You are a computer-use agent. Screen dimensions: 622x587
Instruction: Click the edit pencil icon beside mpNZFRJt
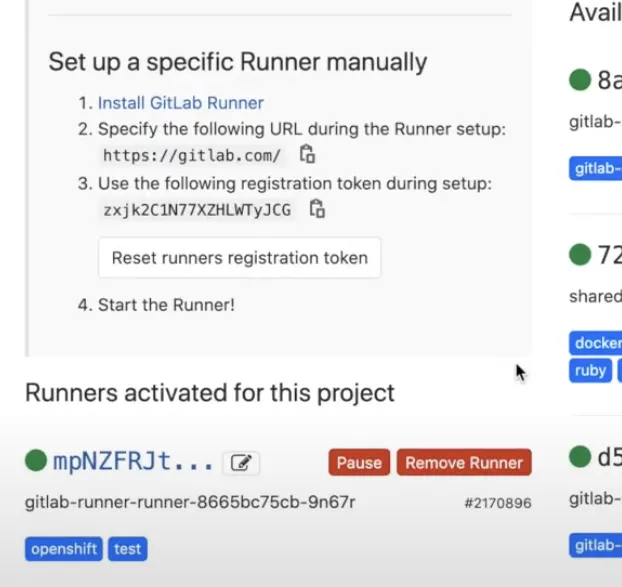(240, 463)
